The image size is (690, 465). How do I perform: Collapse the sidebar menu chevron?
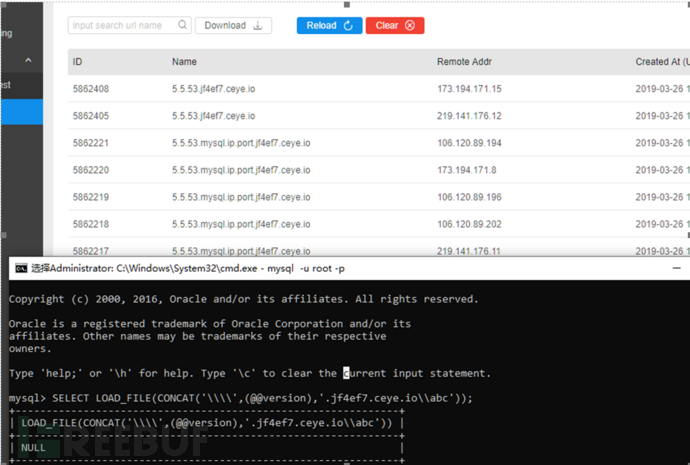point(28,60)
